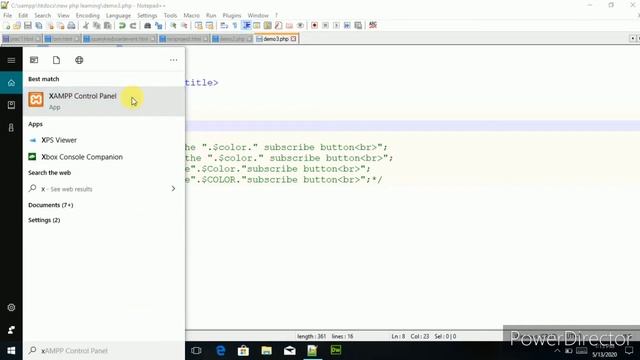
Task: Click the Save All toolbar icon
Action: [x=39, y=25]
